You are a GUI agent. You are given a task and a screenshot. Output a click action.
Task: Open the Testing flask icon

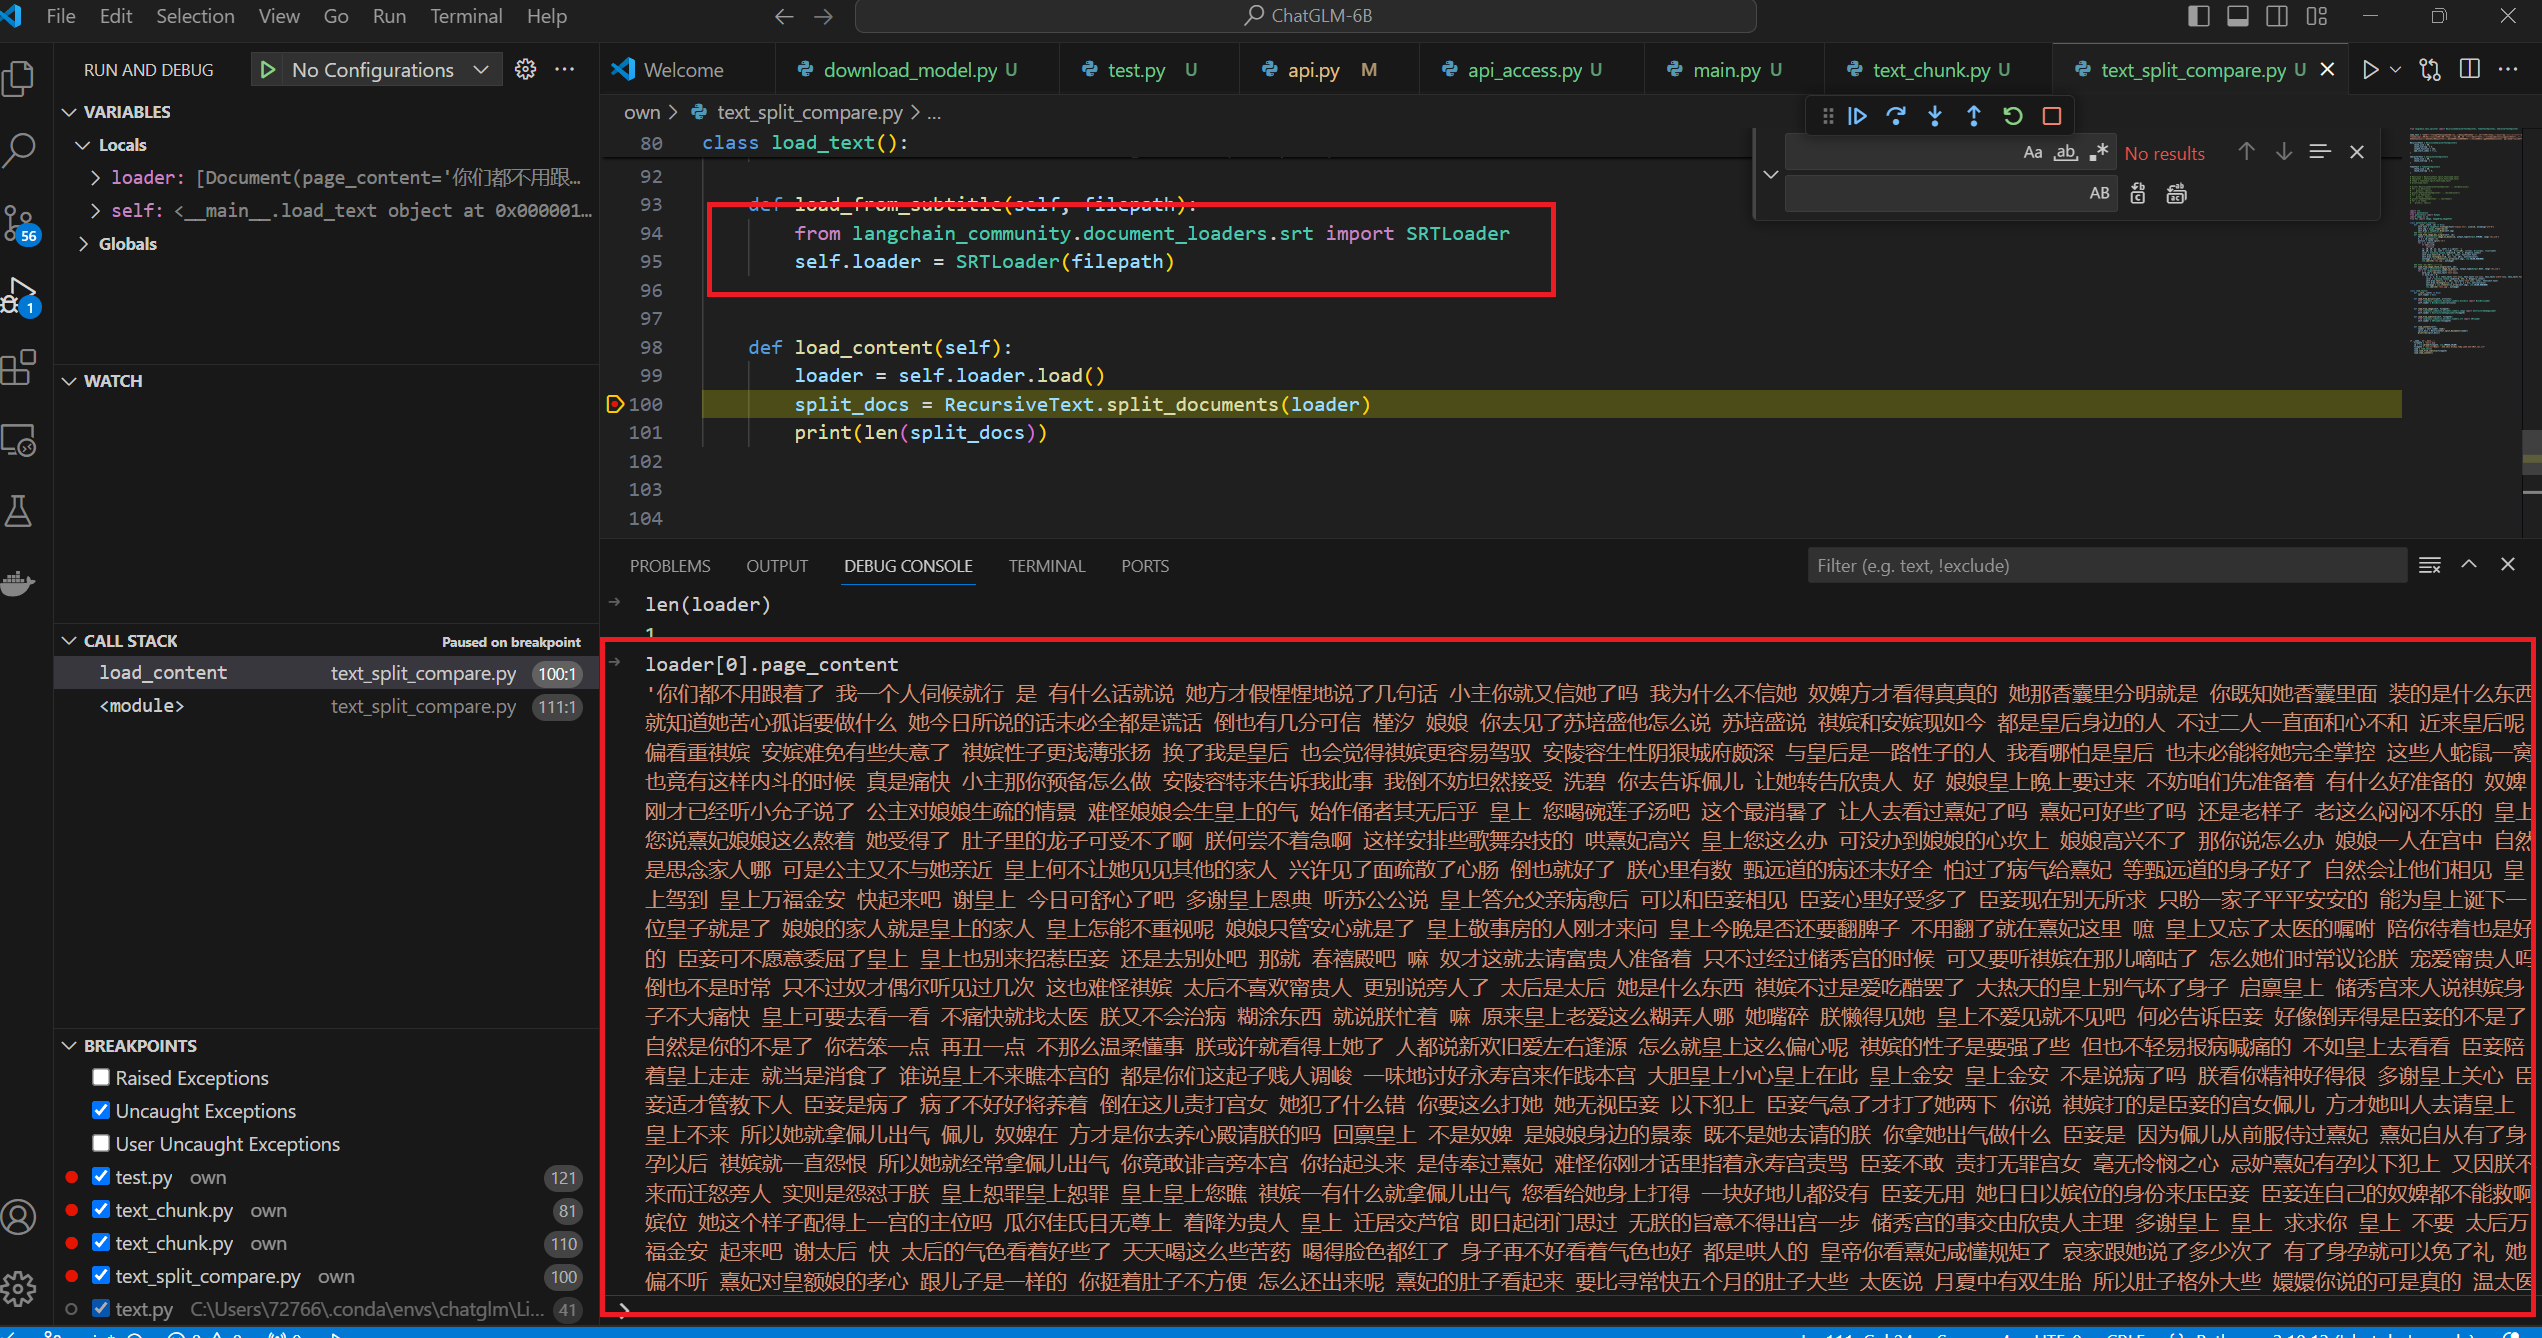19,512
